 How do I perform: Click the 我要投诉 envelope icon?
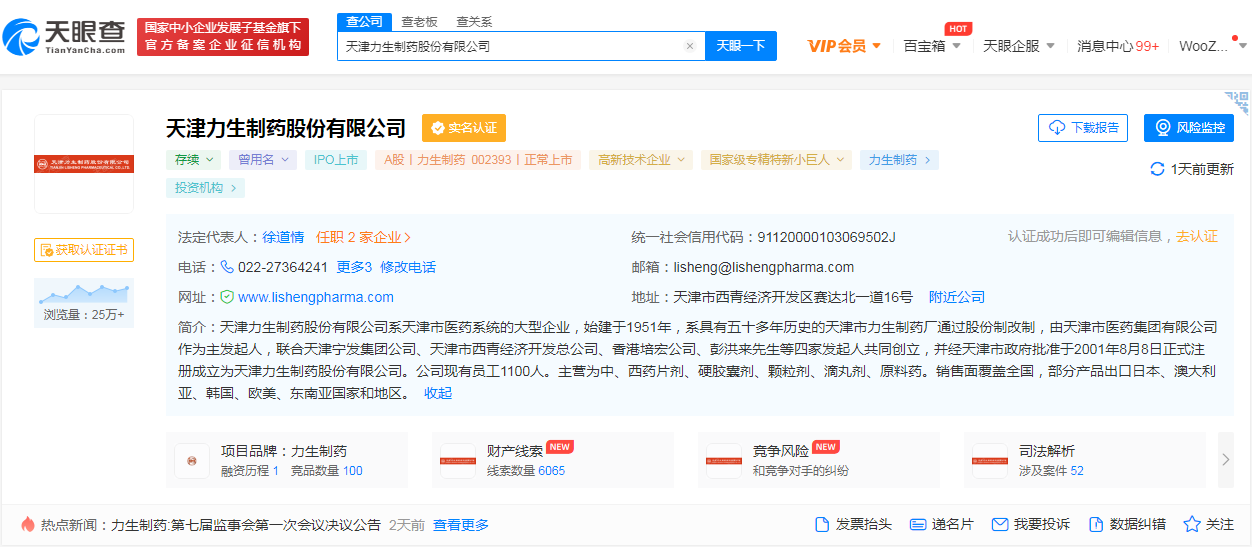tap(1000, 524)
